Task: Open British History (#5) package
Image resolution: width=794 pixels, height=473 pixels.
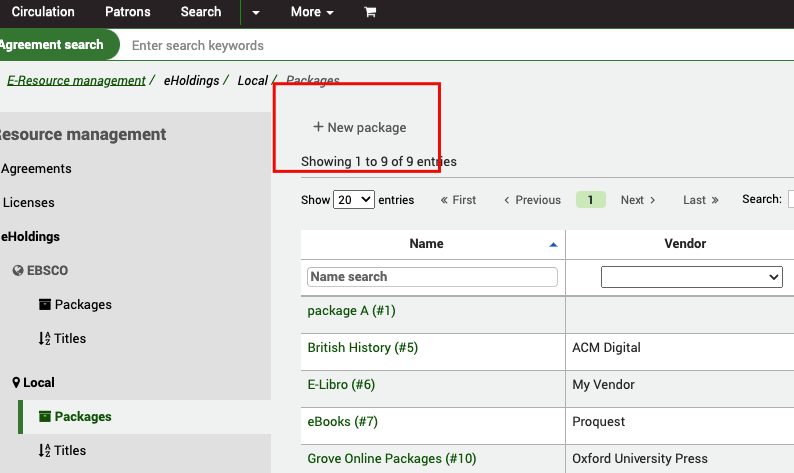Action: coord(362,348)
